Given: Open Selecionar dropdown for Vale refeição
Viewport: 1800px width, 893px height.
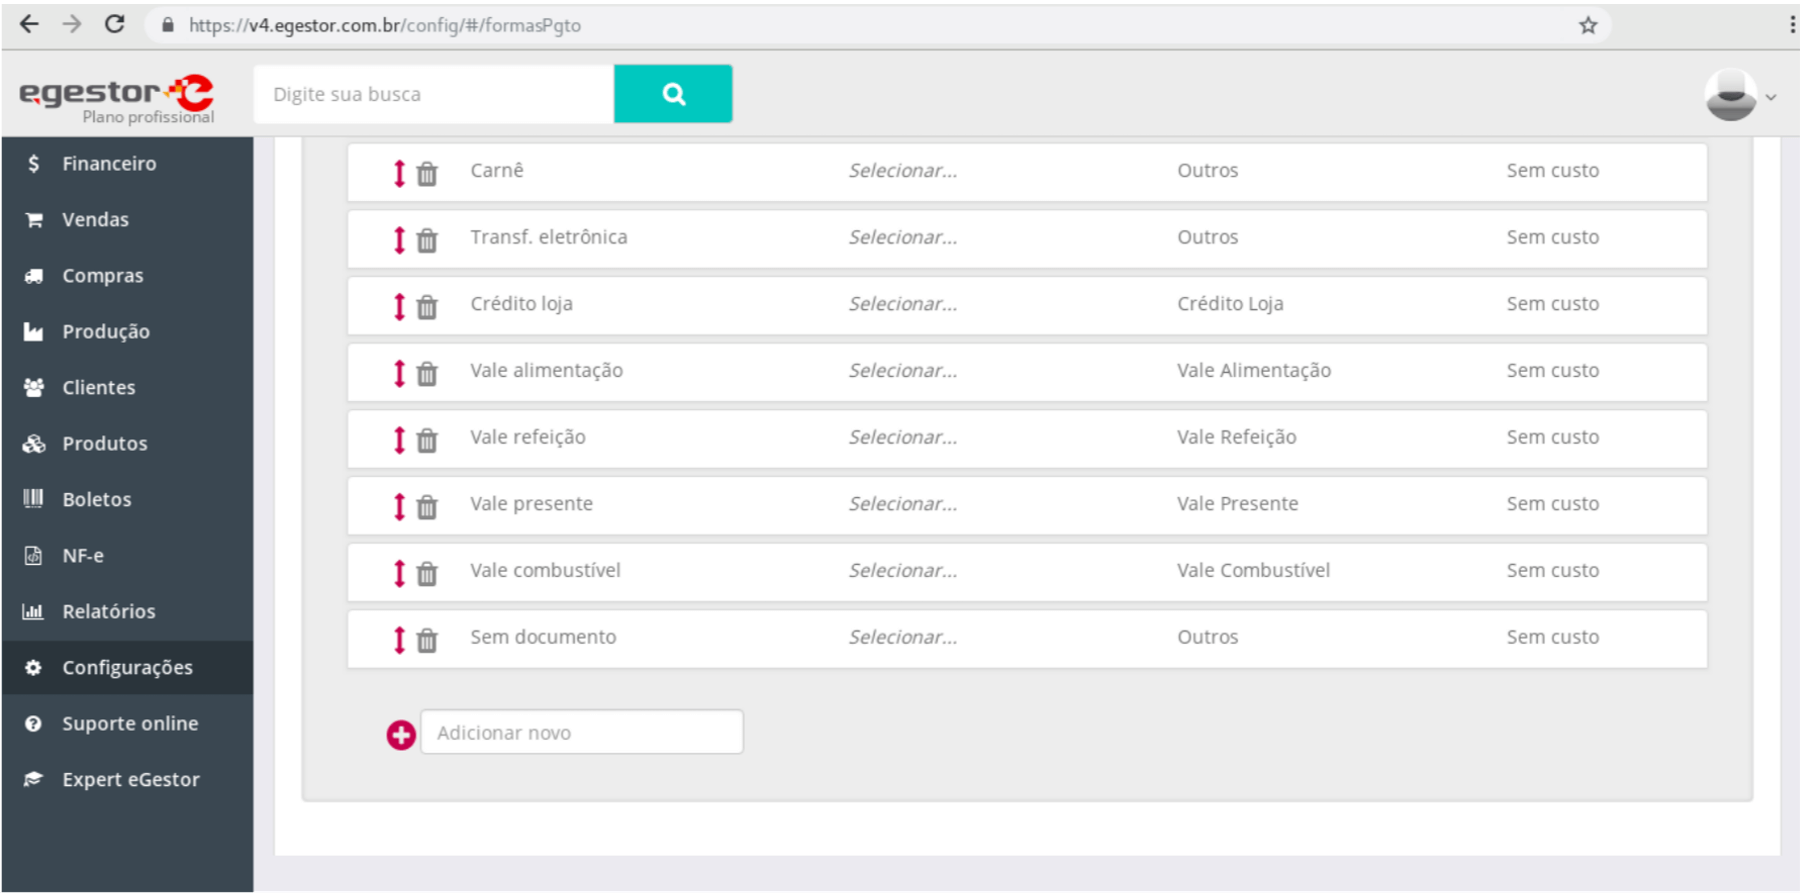Looking at the screenshot, I should [x=903, y=437].
